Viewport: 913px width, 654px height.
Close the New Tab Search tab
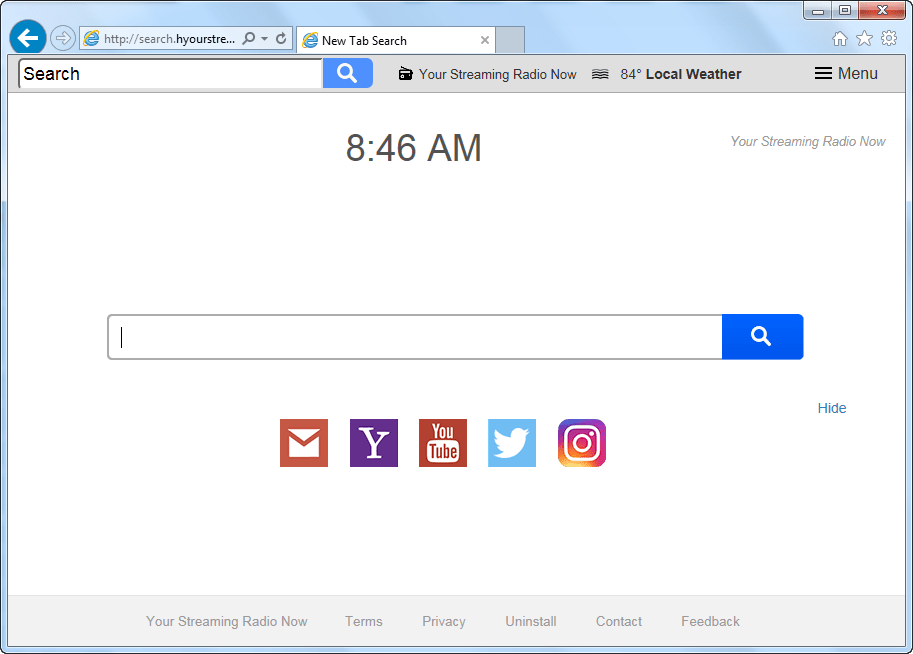coord(484,40)
